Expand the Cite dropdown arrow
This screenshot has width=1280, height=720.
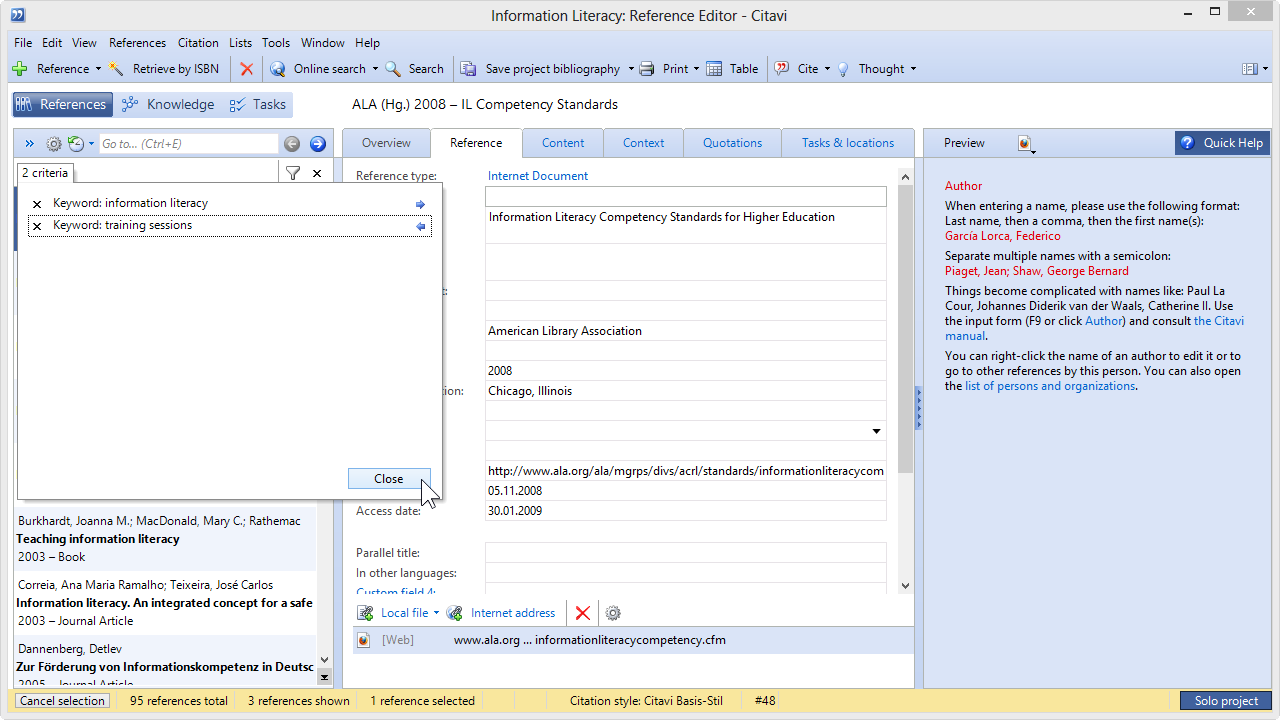[x=828, y=69]
